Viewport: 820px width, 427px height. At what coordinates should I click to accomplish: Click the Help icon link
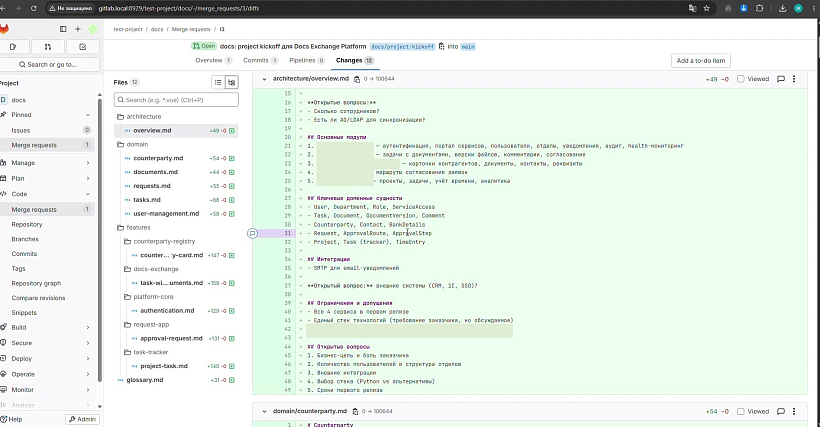[x=11, y=419]
